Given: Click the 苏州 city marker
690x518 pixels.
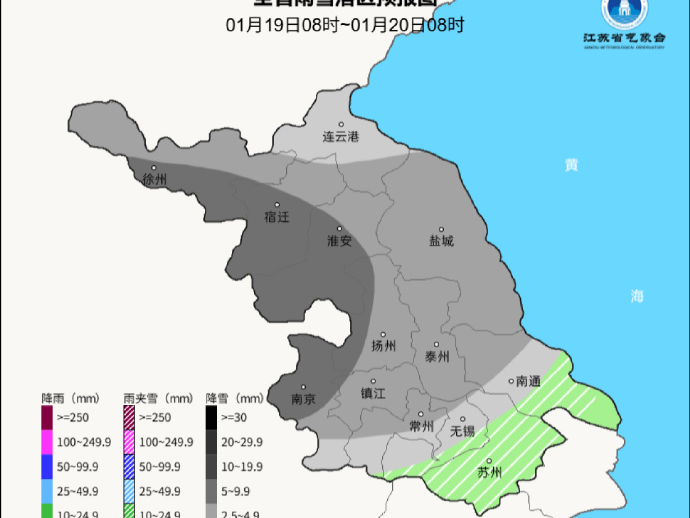Looking at the screenshot, I should (x=490, y=460).
